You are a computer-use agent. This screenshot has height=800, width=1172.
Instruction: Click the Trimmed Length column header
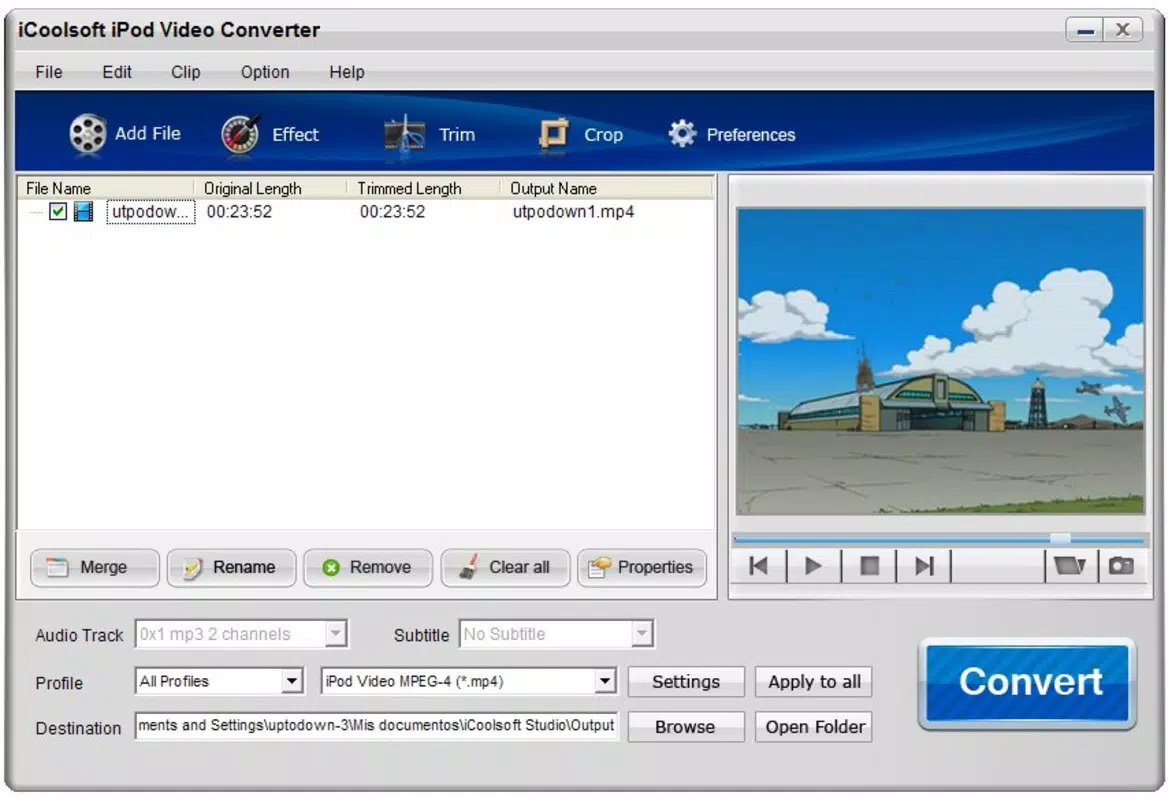click(425, 188)
